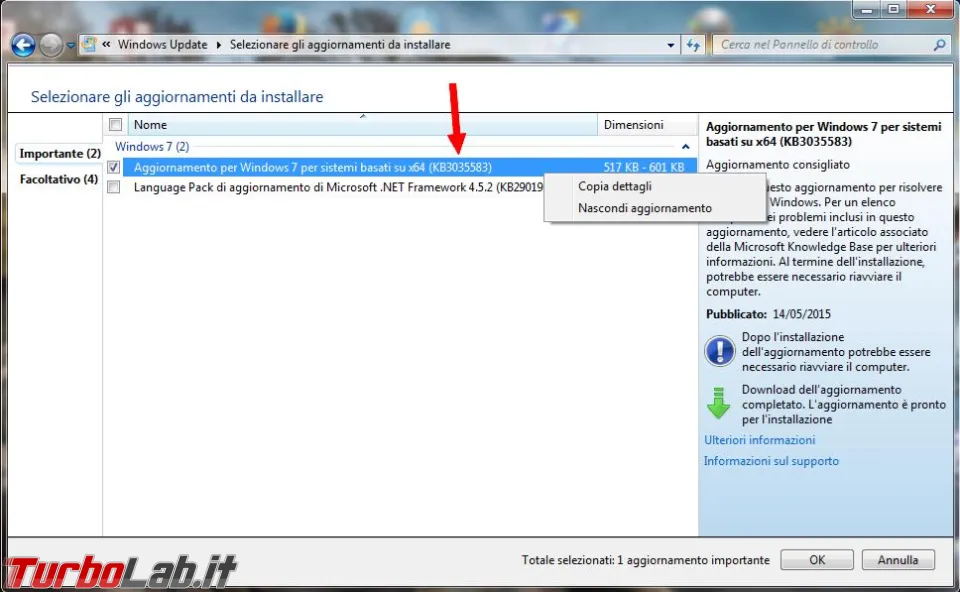Image resolution: width=960 pixels, height=592 pixels.
Task: Choose 'Copia dettagli' from the context menu
Action: point(655,187)
